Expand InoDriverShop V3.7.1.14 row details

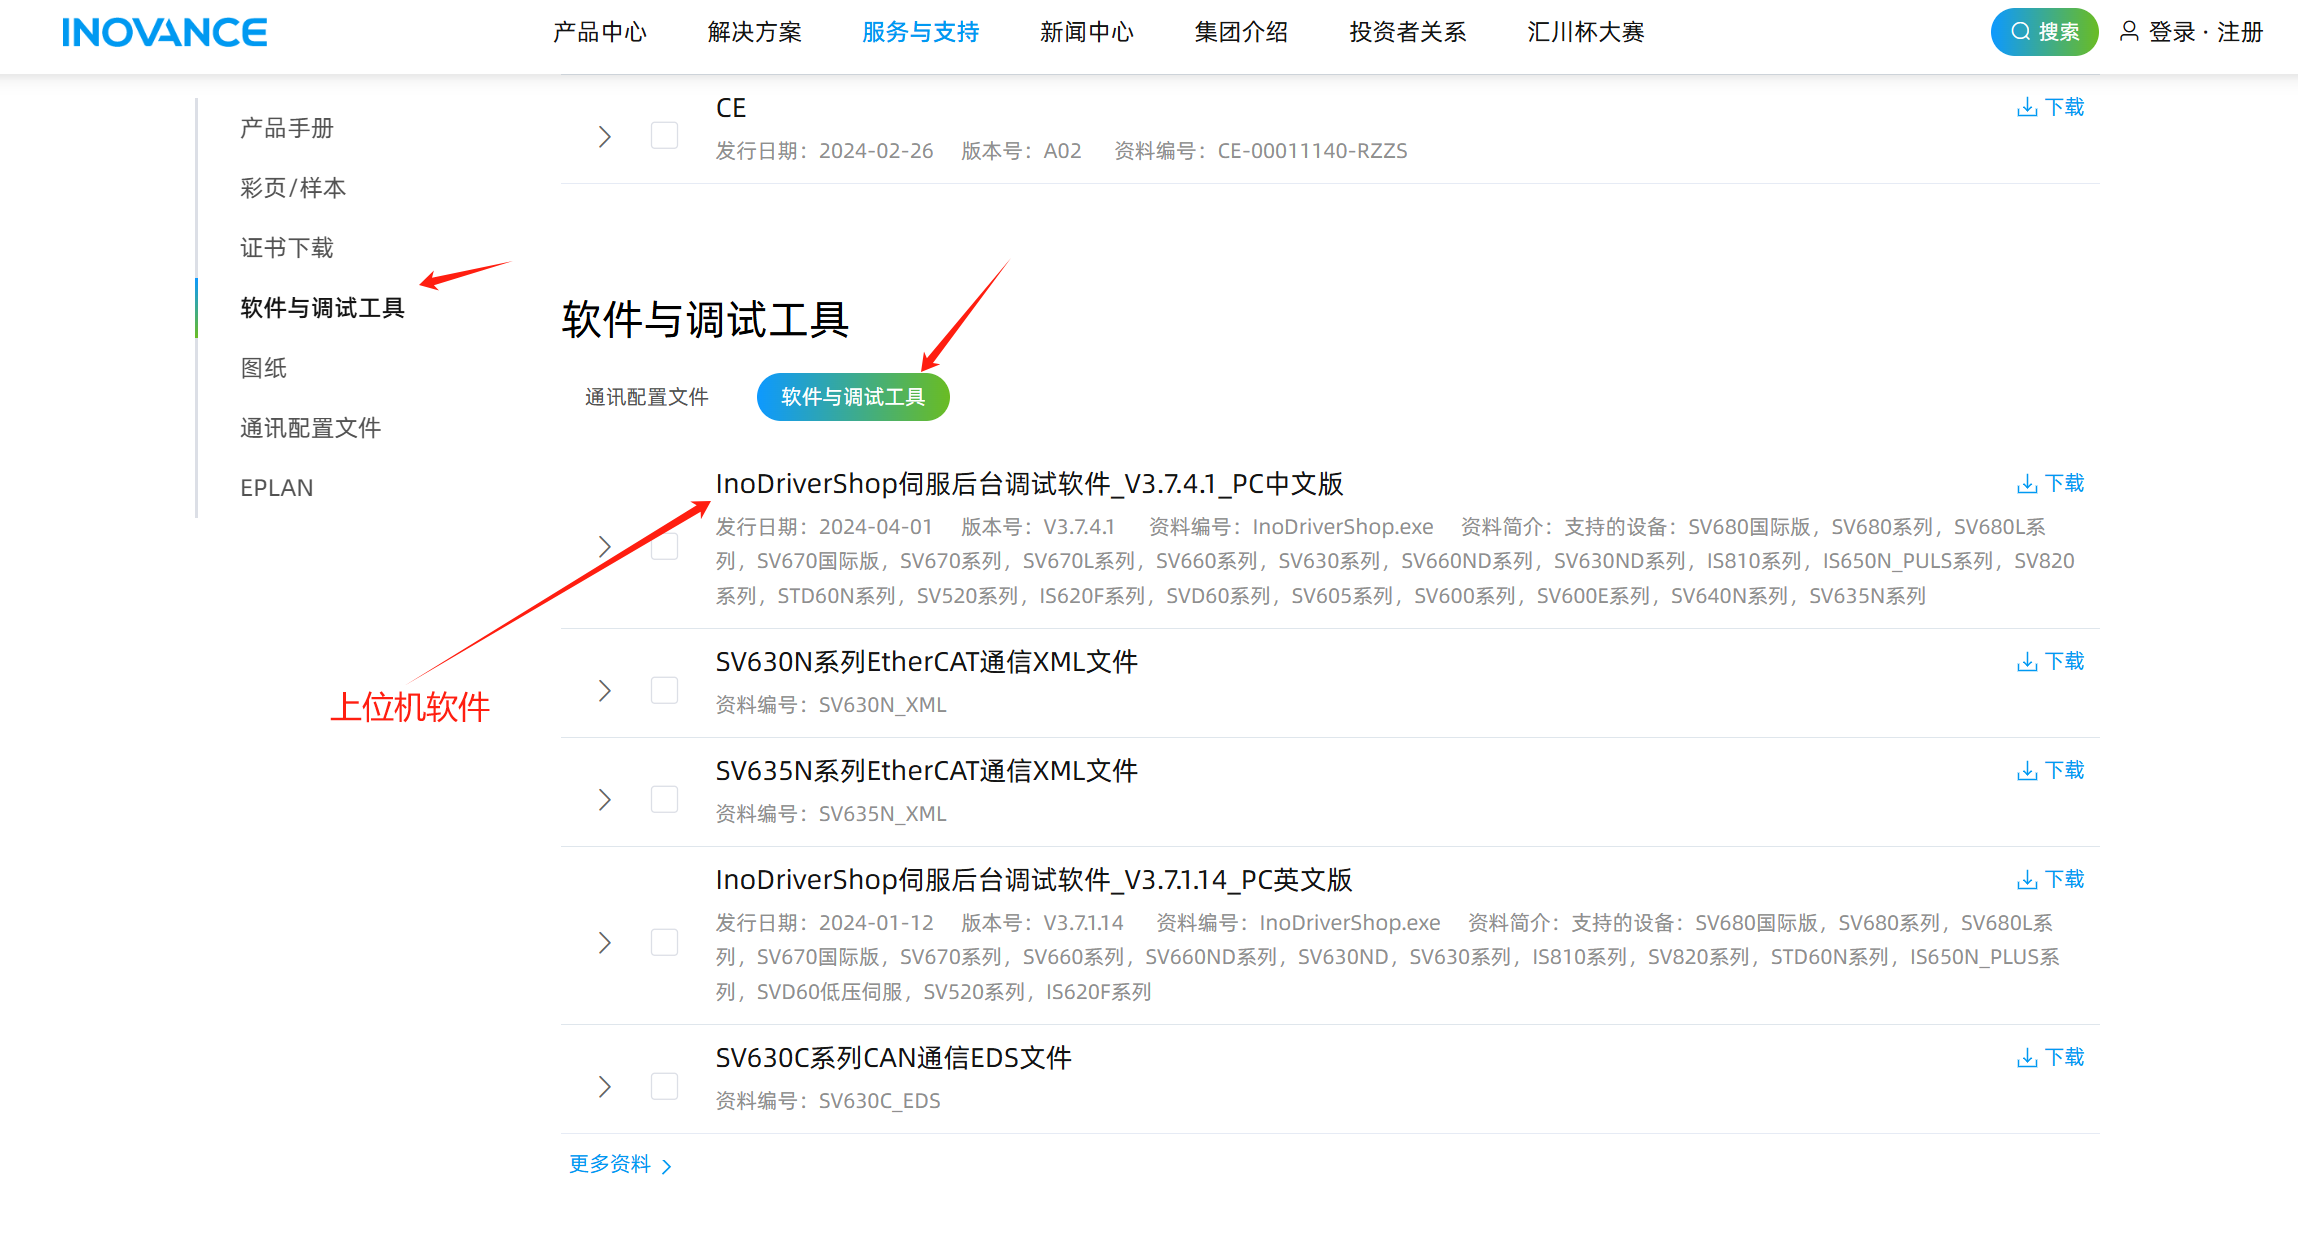[x=605, y=943]
